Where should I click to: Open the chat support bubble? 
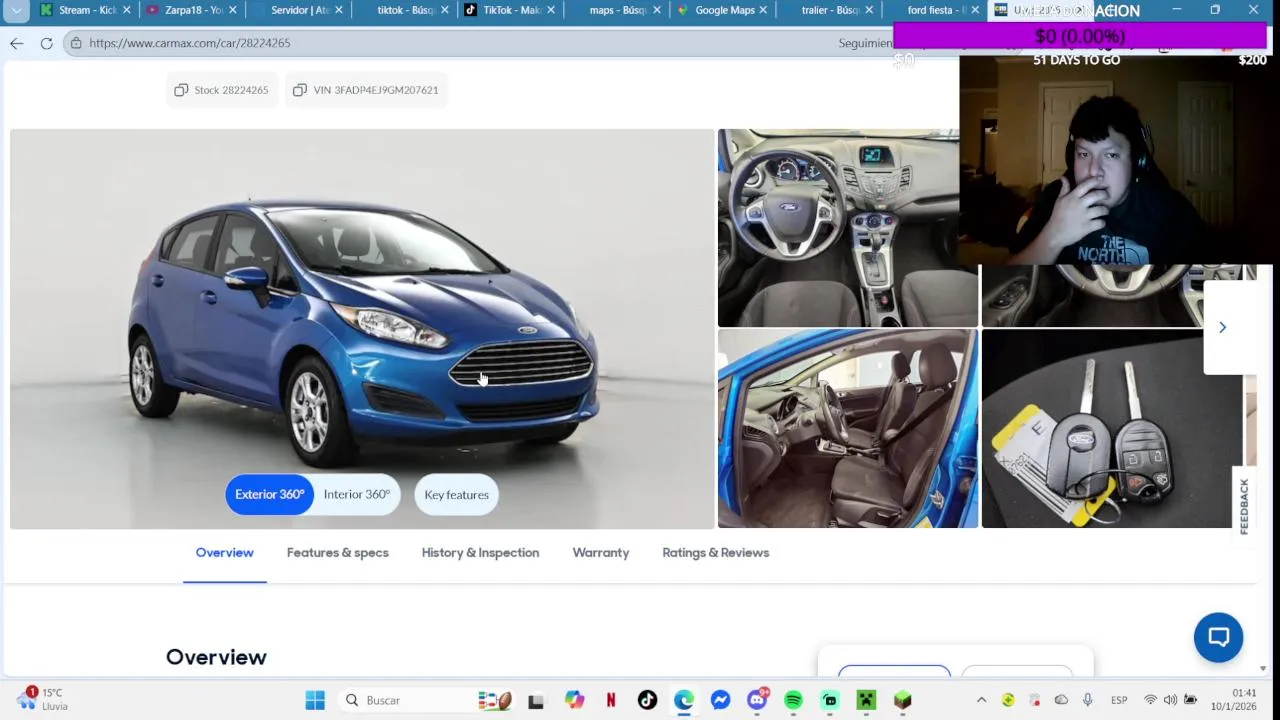(x=1218, y=637)
